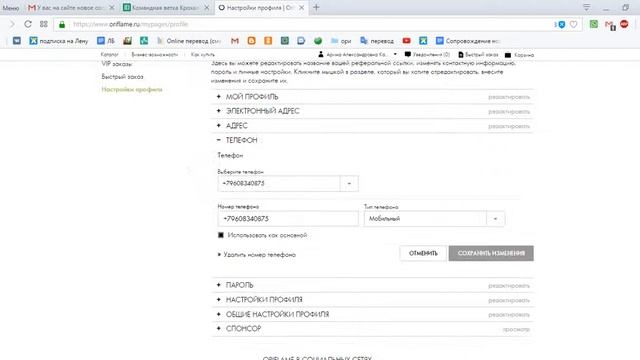Viewport: 640px width, 360px height.
Task: Click the green padlock security icon
Action: pyautogui.click(x=62, y=24)
